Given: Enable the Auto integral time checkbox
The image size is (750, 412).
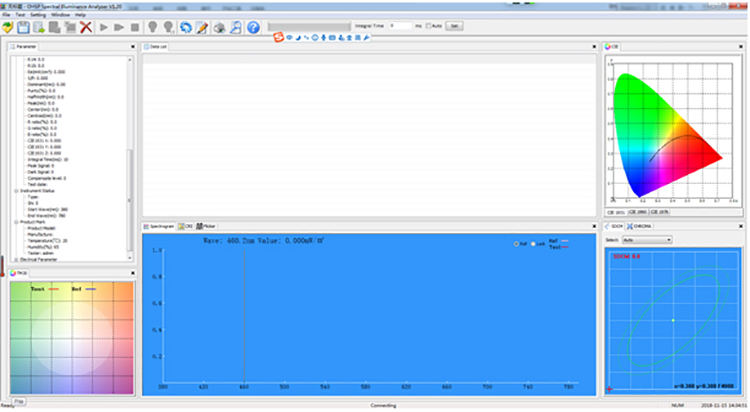Looking at the screenshot, I should (x=429, y=25).
